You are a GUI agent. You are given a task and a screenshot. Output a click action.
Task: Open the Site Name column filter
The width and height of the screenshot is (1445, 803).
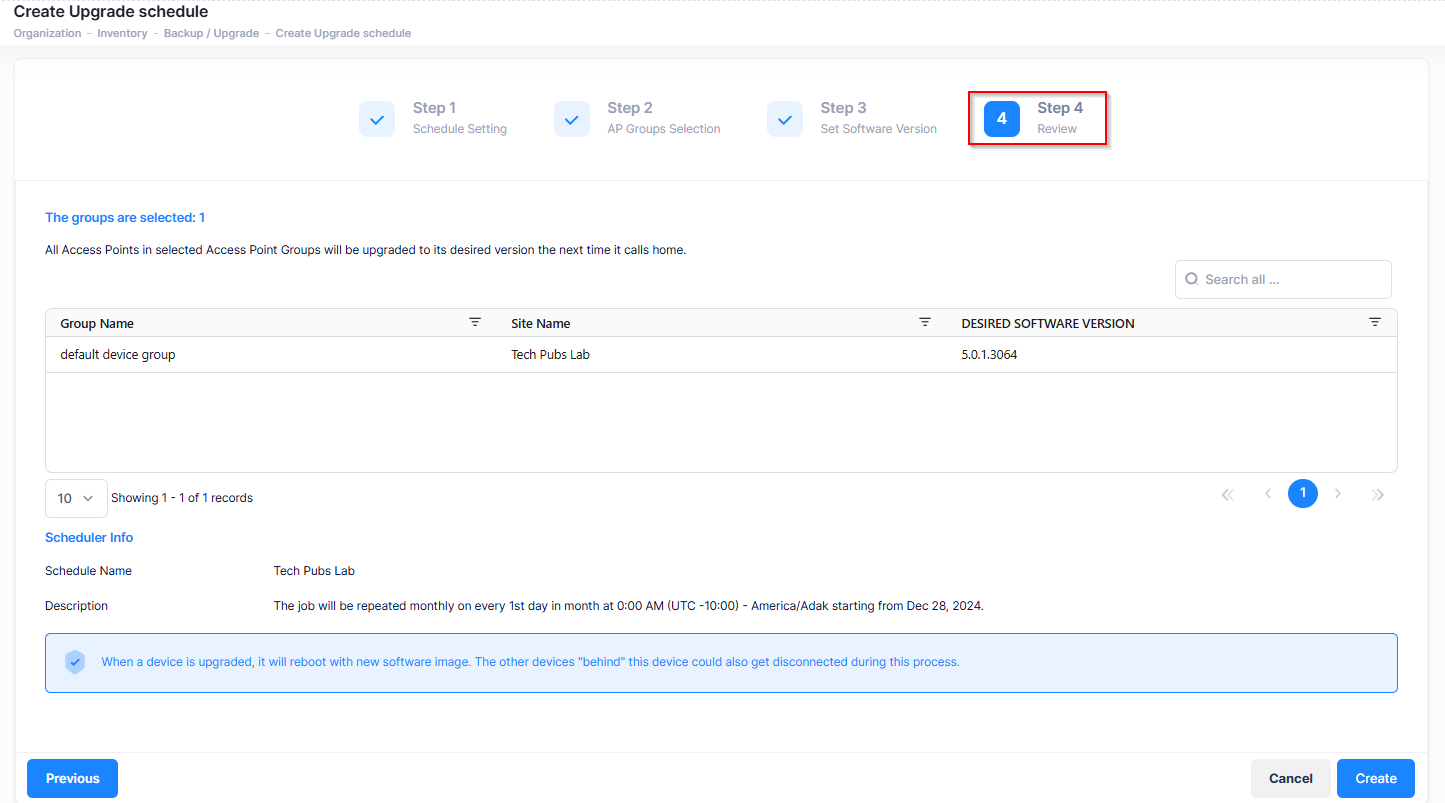coord(925,322)
